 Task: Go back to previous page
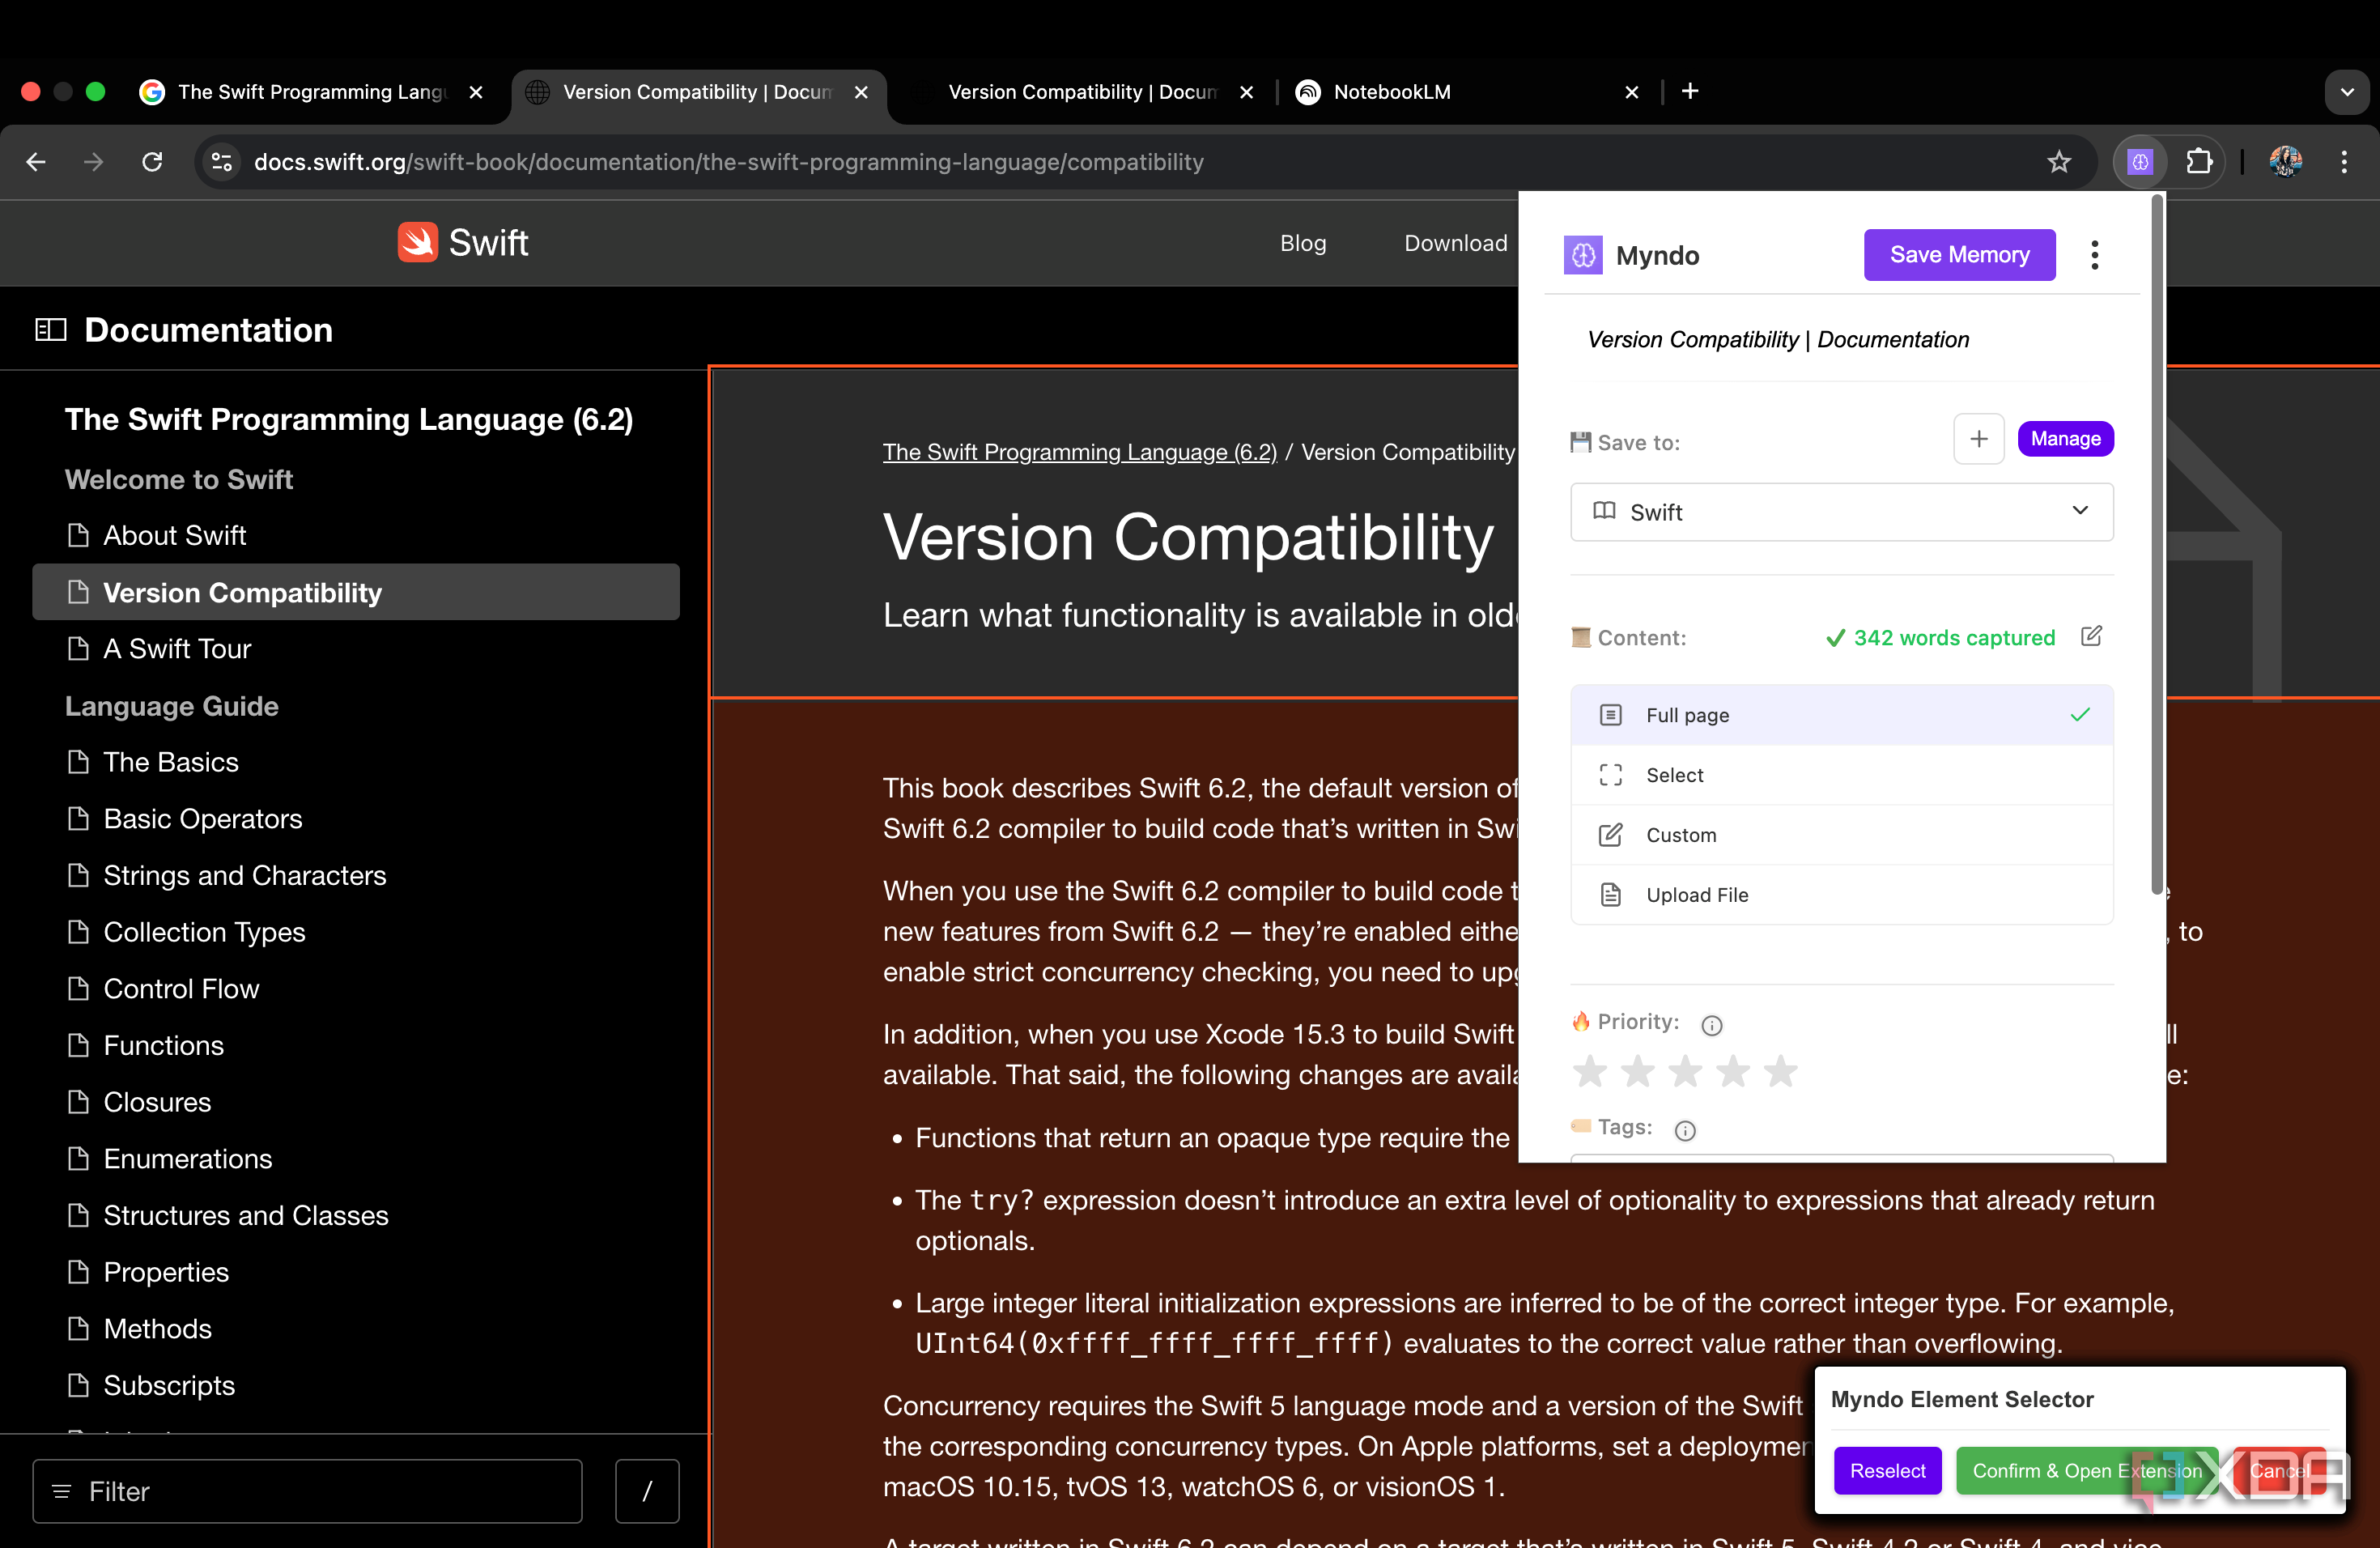(36, 162)
